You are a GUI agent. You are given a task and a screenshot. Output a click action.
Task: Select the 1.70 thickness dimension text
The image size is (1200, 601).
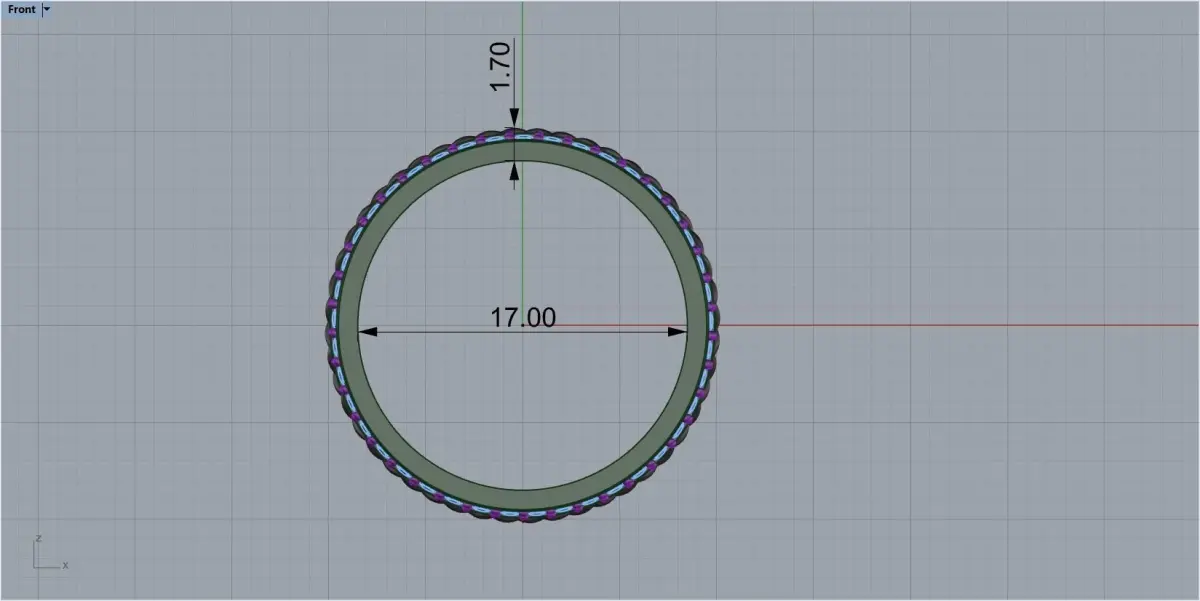(500, 66)
